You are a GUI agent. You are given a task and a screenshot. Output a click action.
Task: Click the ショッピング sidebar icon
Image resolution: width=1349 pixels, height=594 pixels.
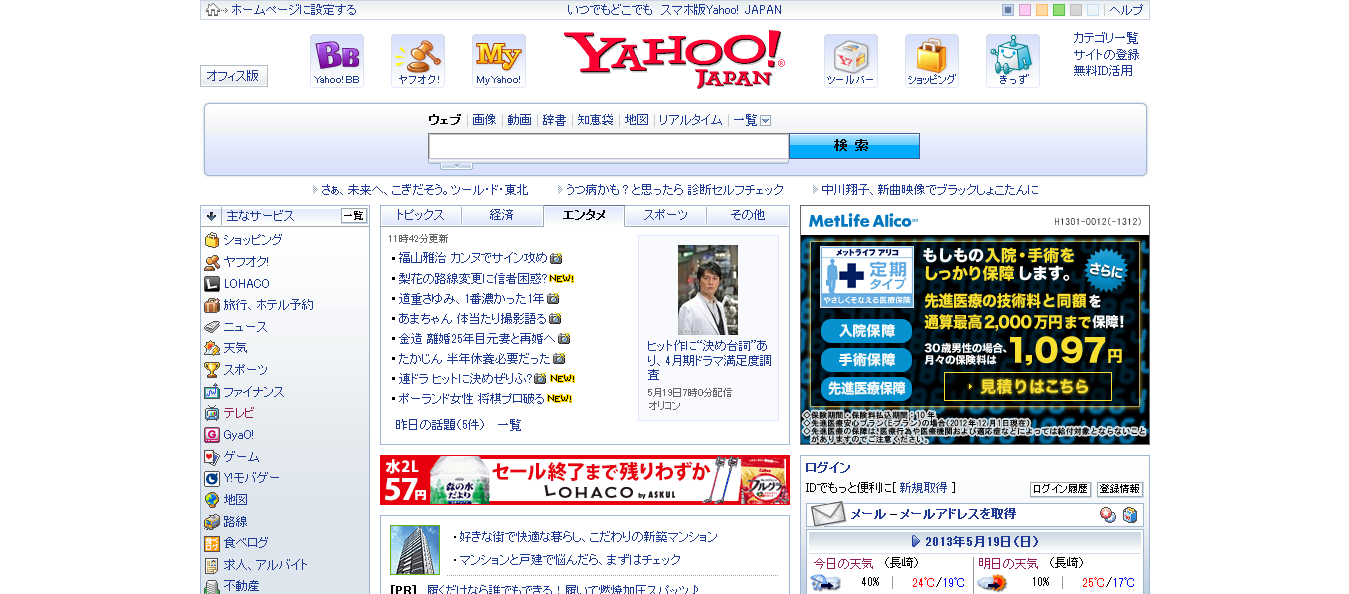(212, 240)
